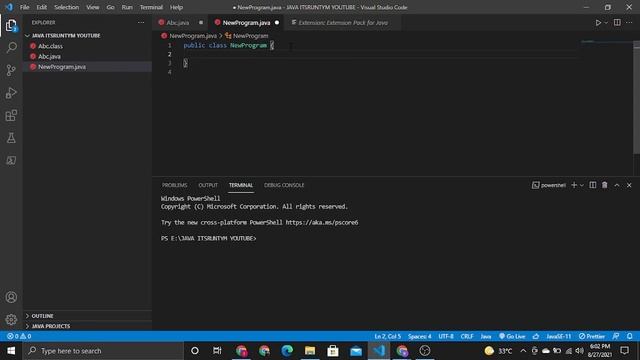Viewport: 640px width, 360px height.
Task: Open the Help menu
Action: pyautogui.click(x=176, y=7)
